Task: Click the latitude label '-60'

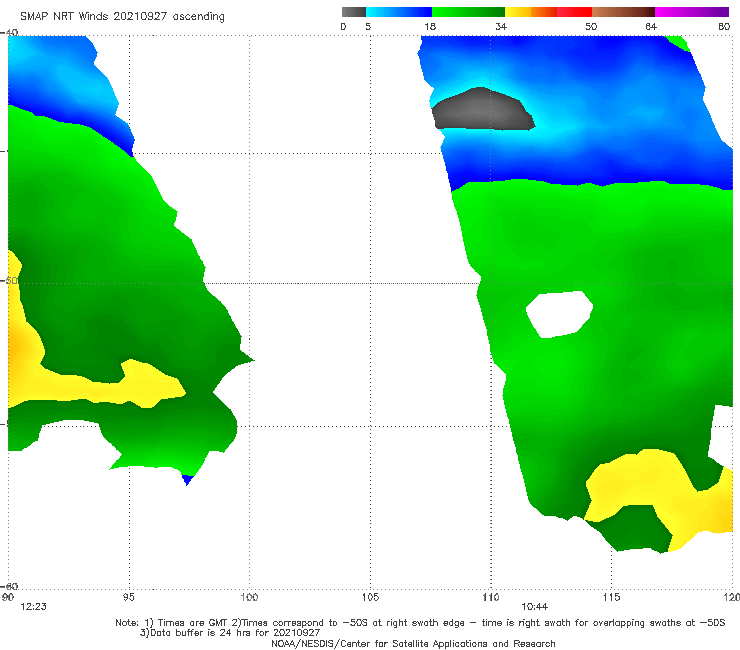Action: 9,586
